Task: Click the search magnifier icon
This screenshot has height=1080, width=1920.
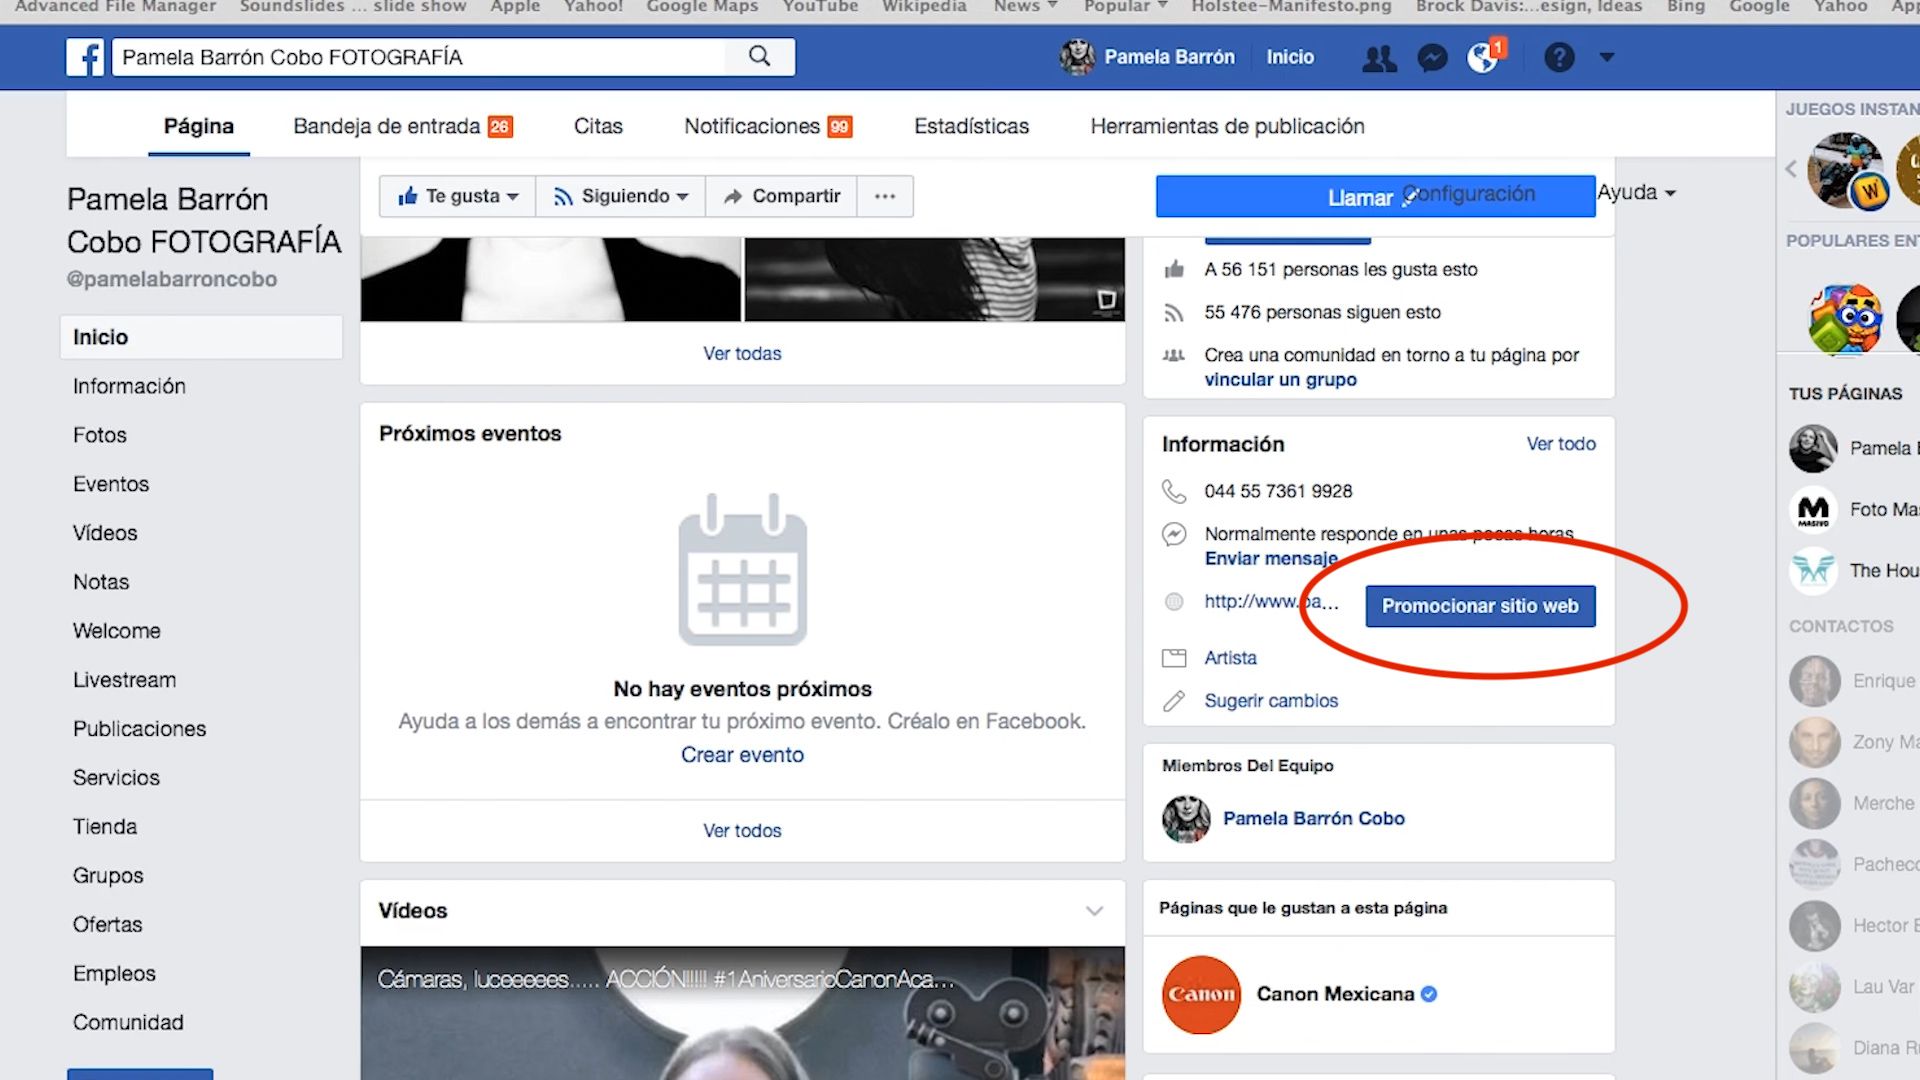Action: pyautogui.click(x=760, y=56)
